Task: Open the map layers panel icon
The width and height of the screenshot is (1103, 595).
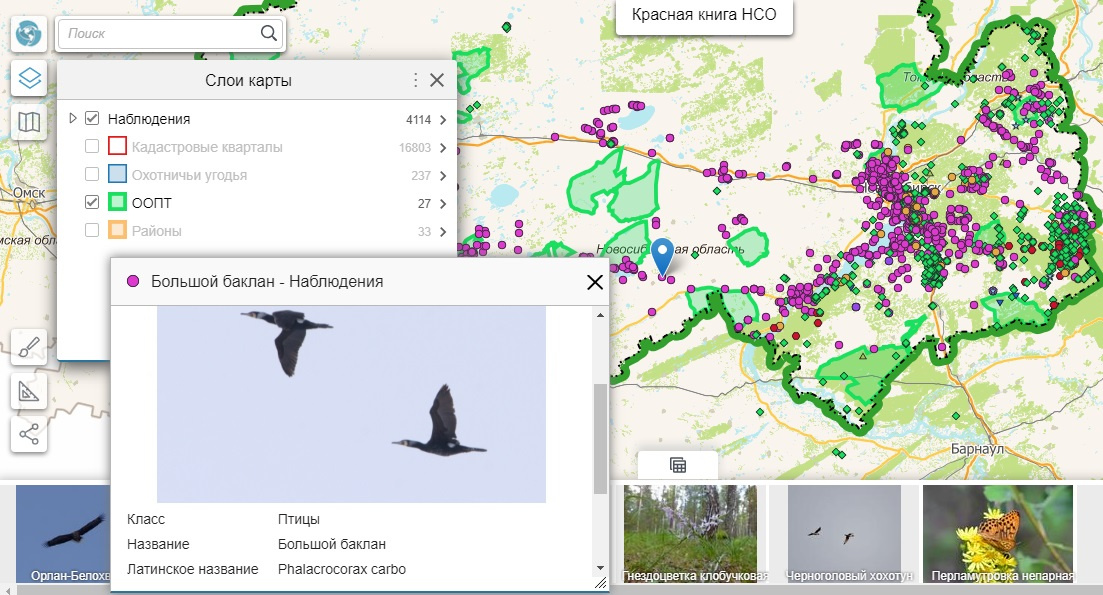Action: click(x=29, y=78)
